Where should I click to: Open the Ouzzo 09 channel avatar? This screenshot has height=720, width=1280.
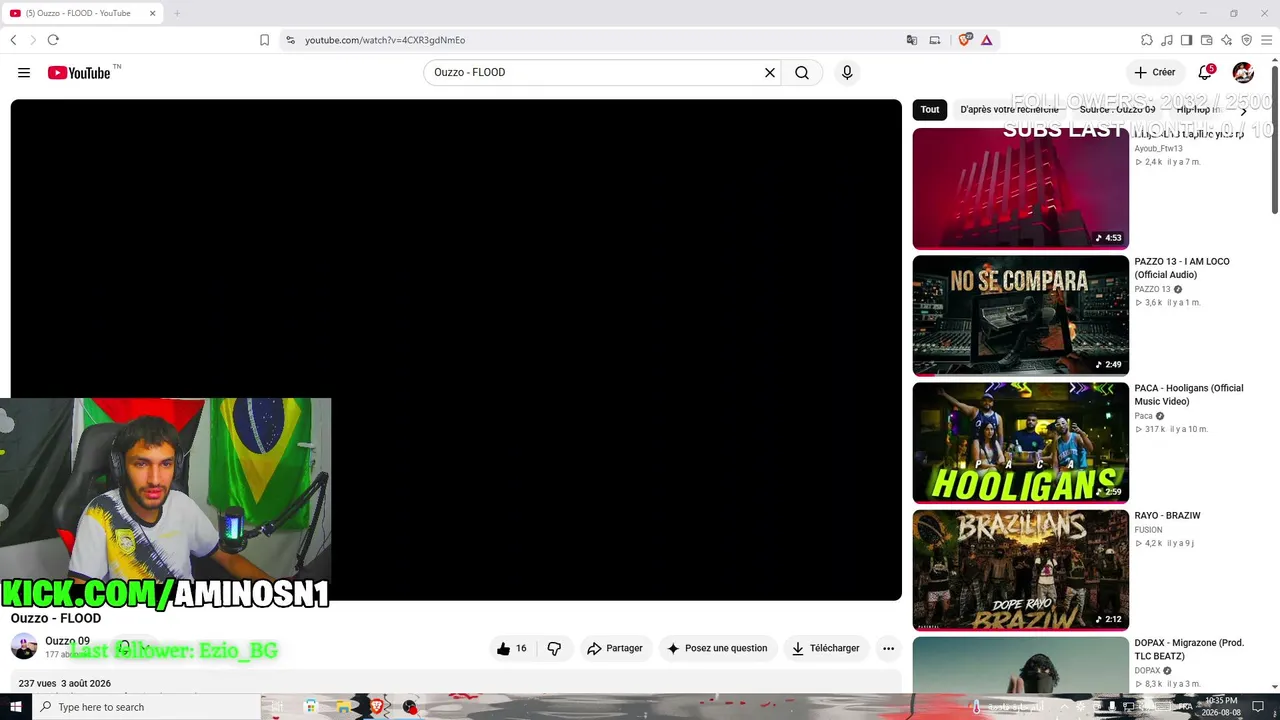(x=24, y=647)
